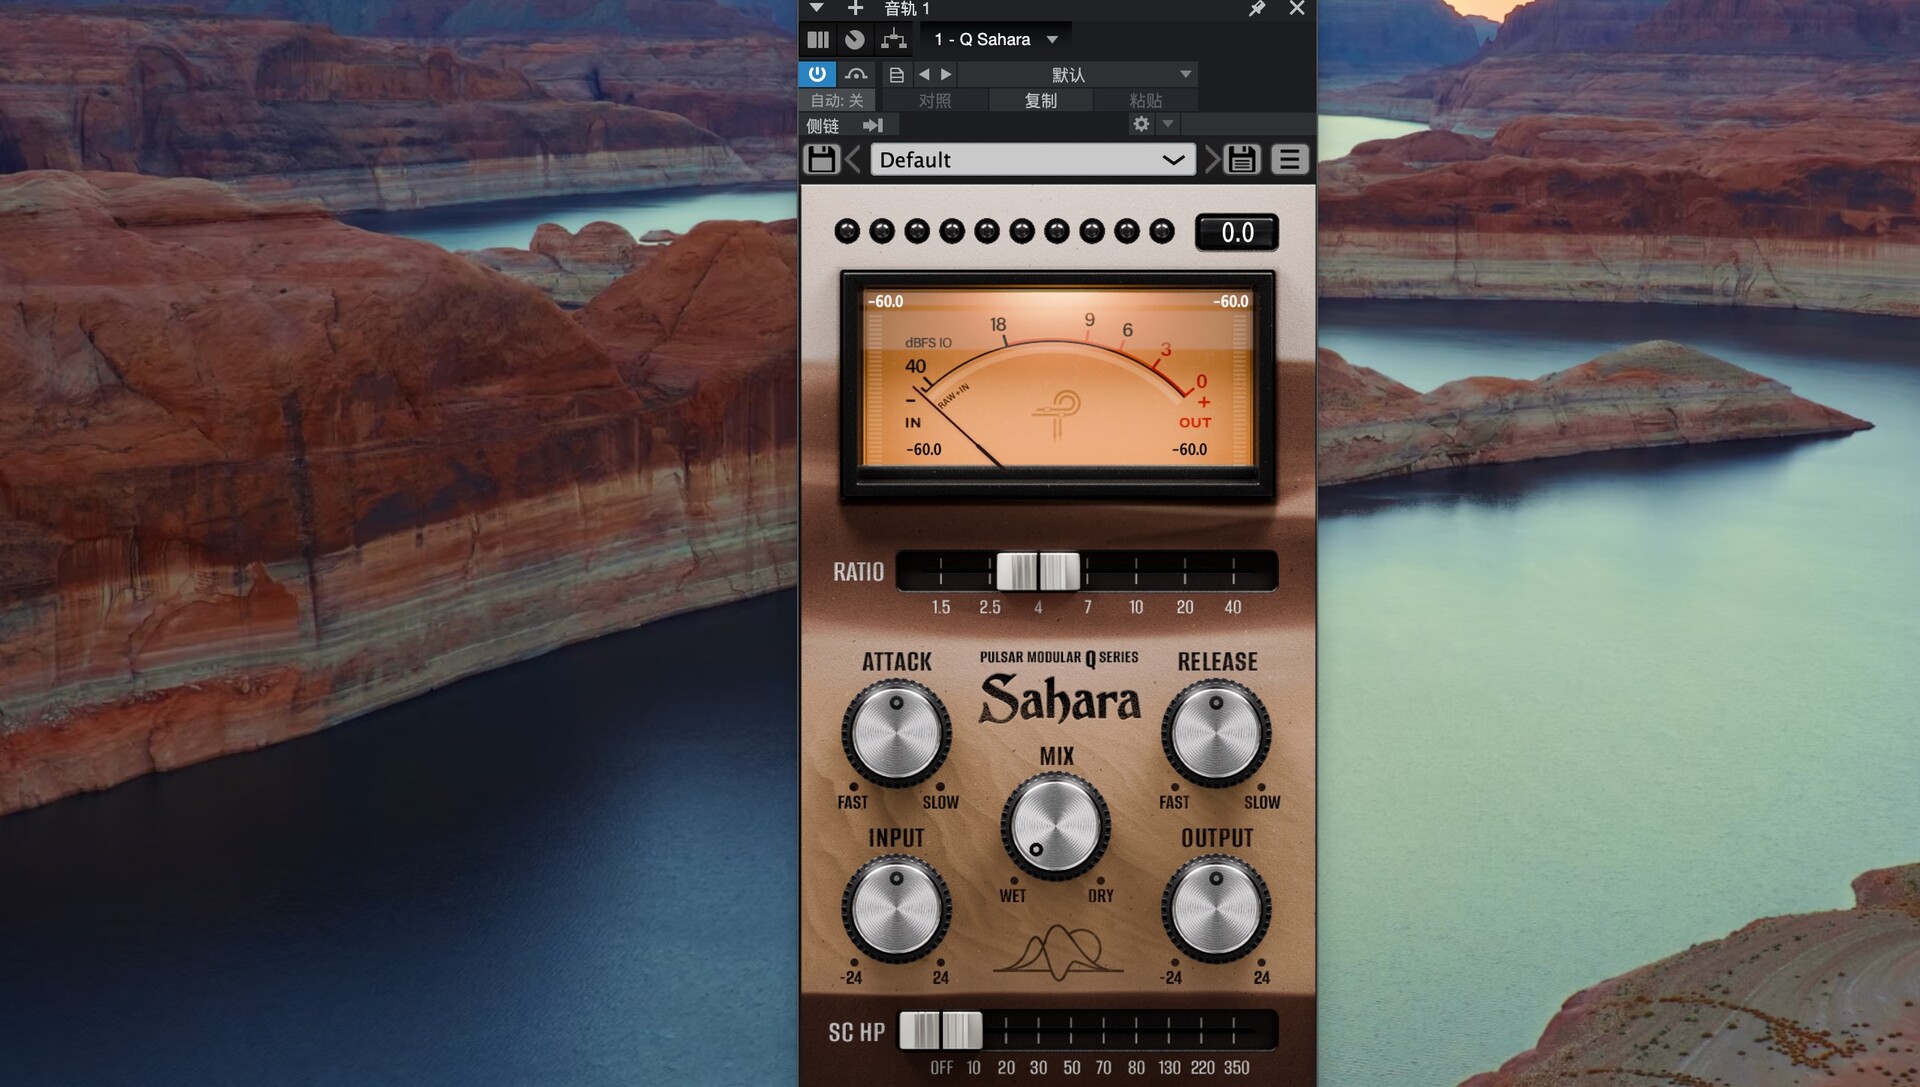This screenshot has height=1087, width=1920.
Task: Pin the plugin window with the pushpin
Action: (x=1257, y=8)
